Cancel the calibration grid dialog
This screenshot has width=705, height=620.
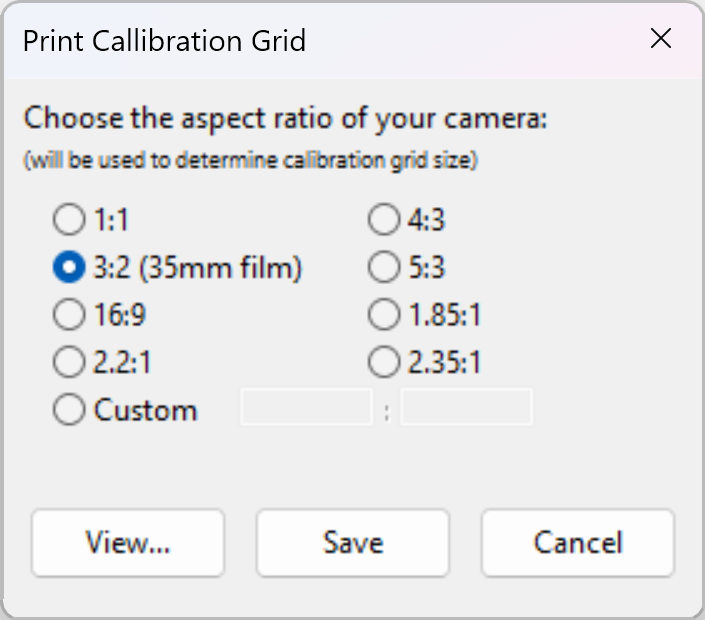click(578, 542)
